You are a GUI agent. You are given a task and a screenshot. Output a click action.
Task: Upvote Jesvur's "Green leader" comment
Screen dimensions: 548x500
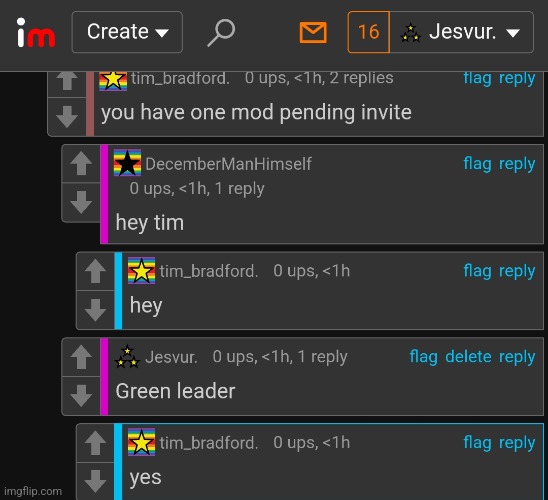pos(81,357)
